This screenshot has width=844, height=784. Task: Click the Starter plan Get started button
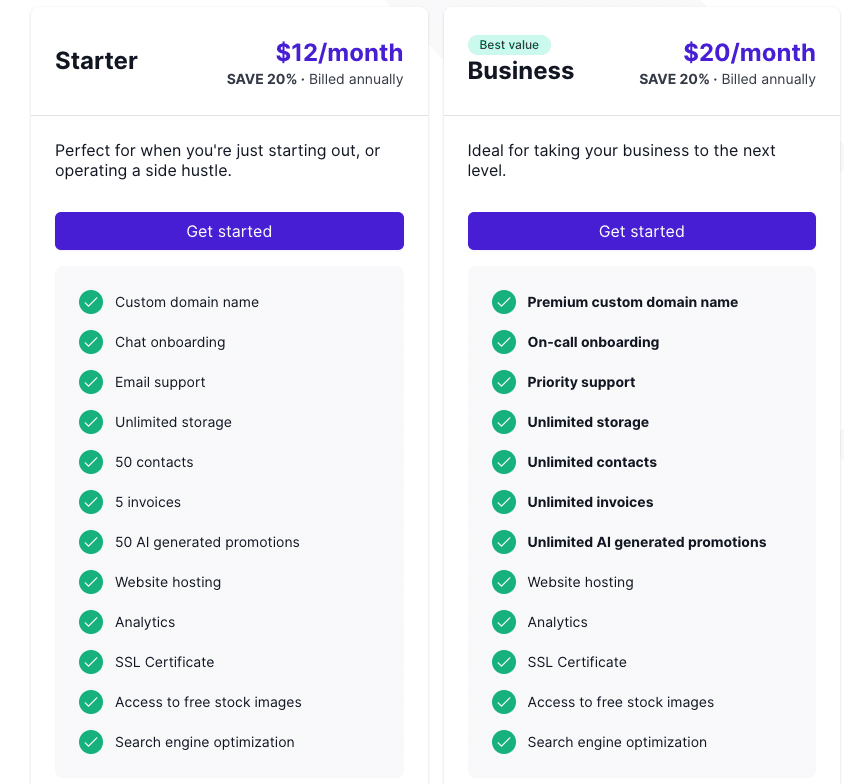click(229, 231)
